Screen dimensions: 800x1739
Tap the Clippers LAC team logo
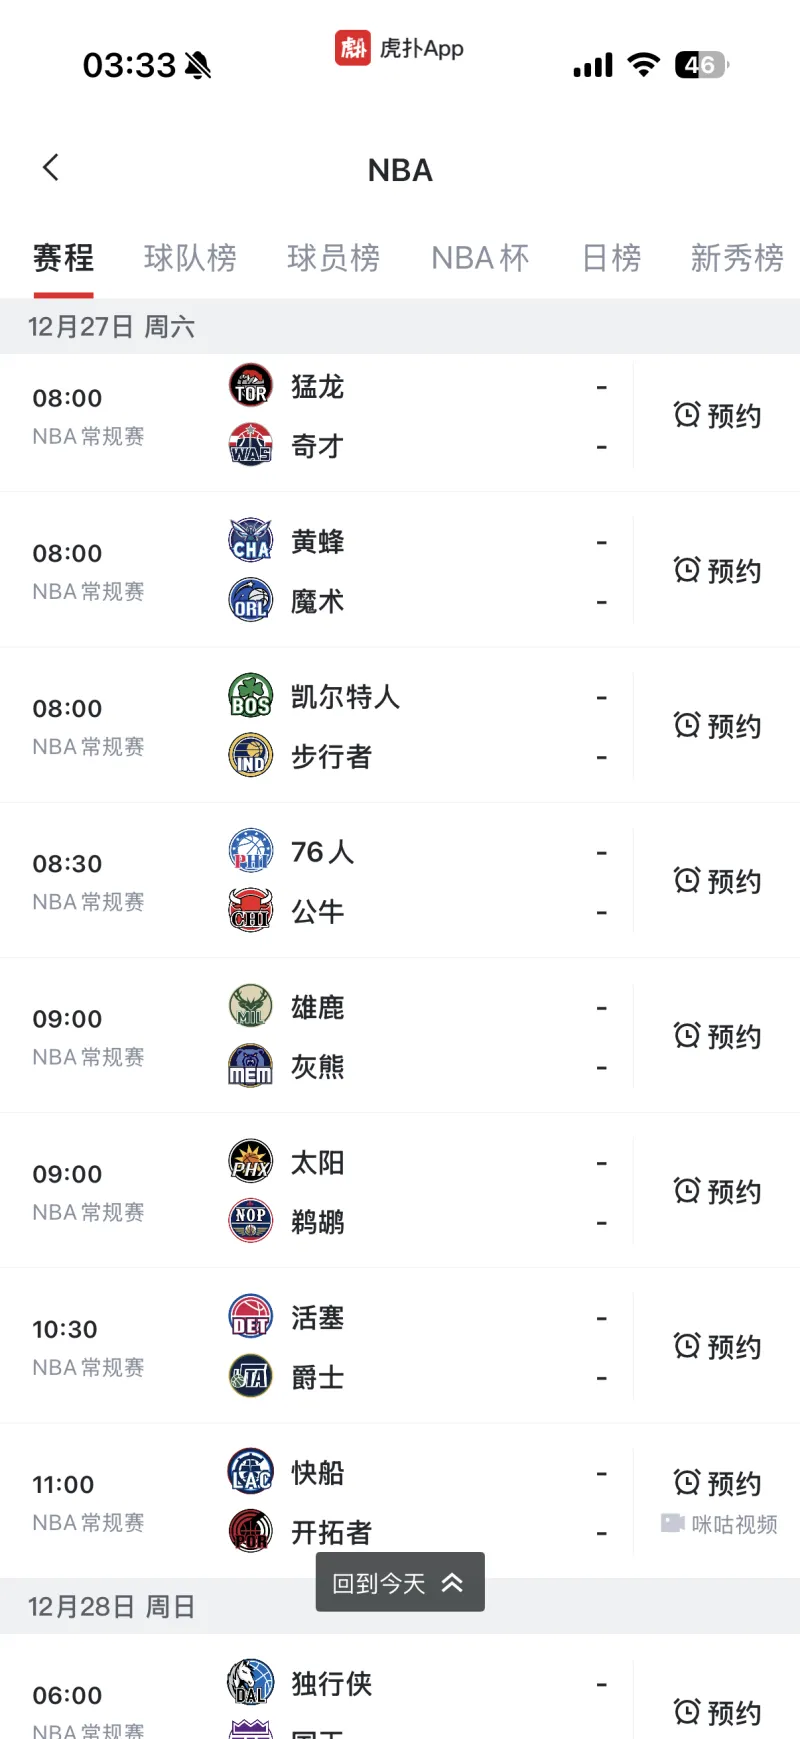click(x=250, y=1472)
